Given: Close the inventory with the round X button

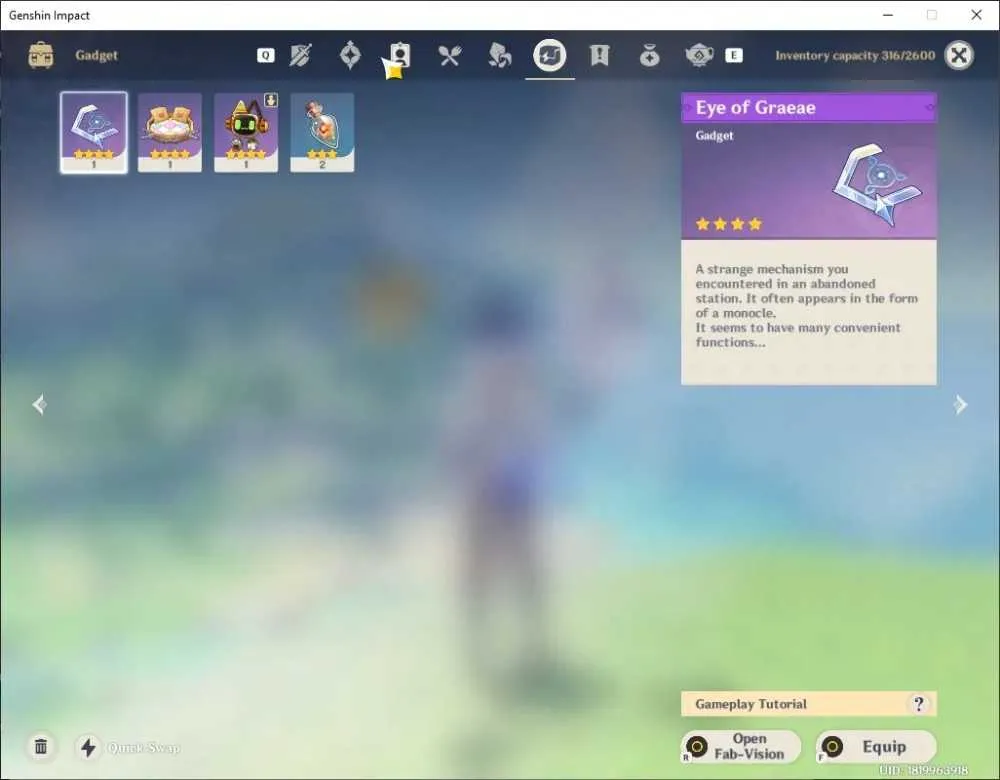Looking at the screenshot, I should pos(959,55).
